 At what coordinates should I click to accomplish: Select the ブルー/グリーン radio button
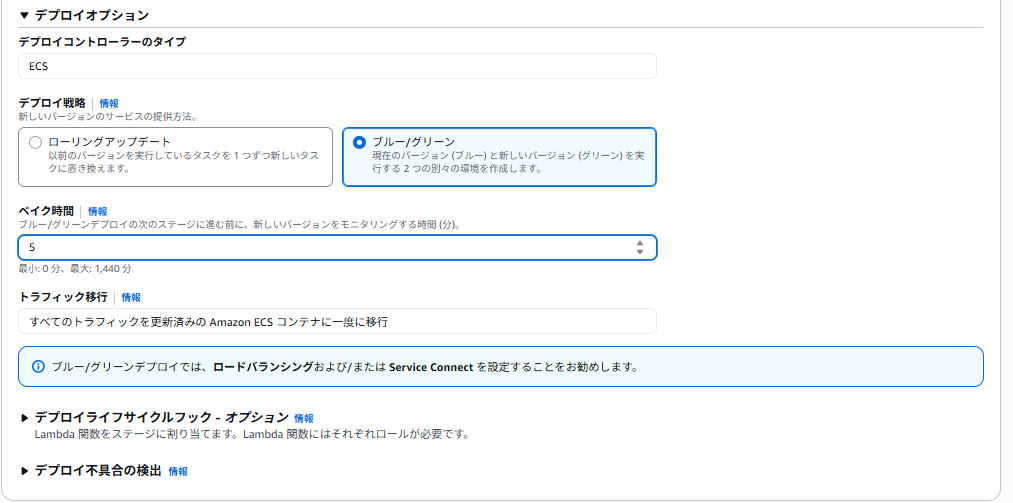[359, 142]
